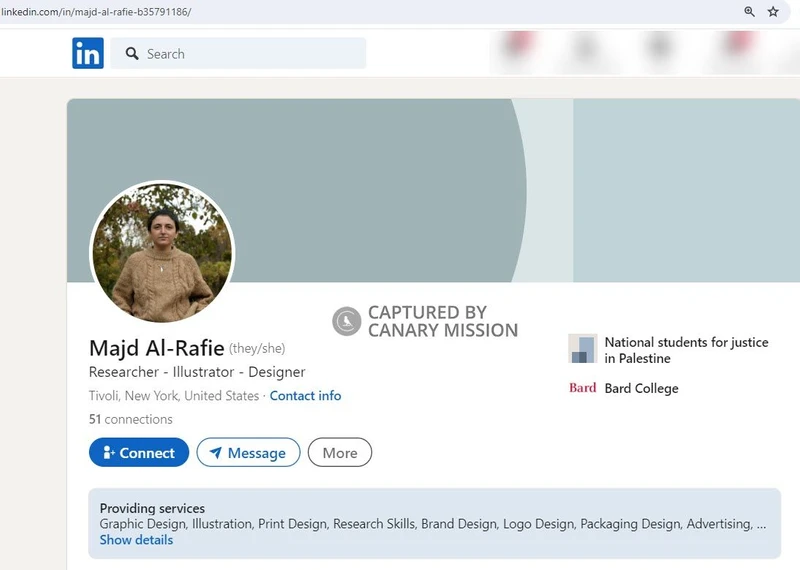Click Show details under Providing services
The image size is (800, 570).
136,540
